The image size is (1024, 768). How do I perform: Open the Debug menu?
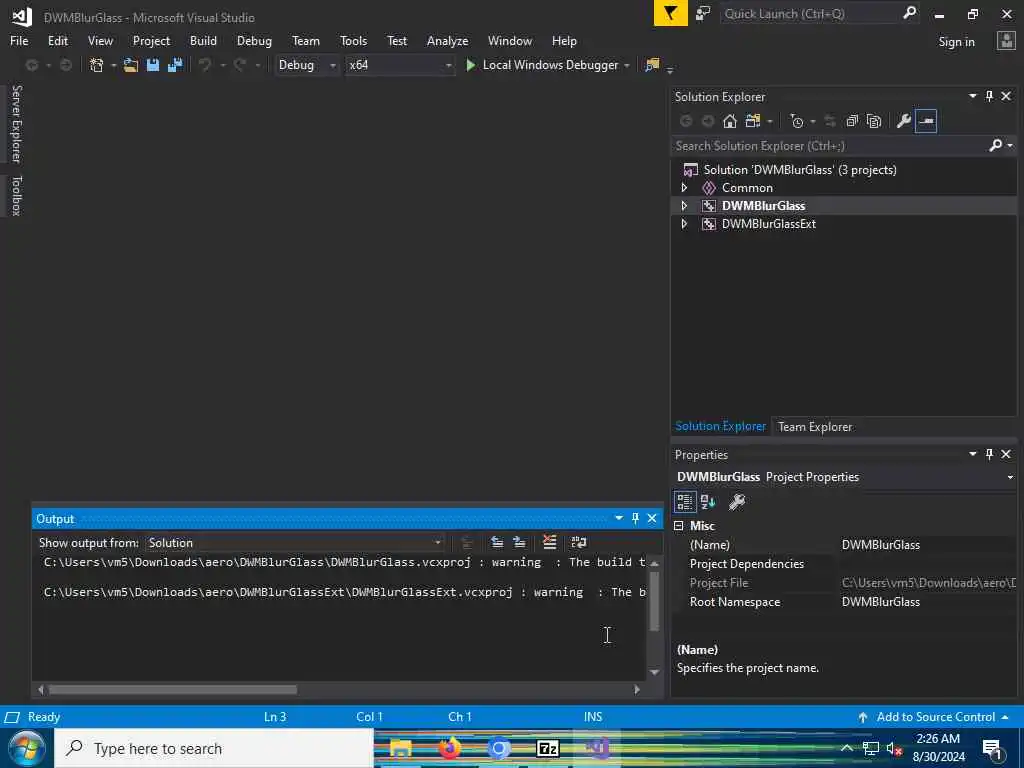pos(254,40)
